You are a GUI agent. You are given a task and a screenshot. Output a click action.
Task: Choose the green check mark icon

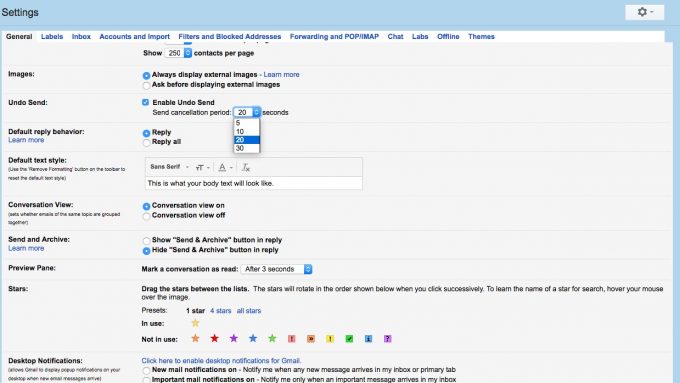349,339
